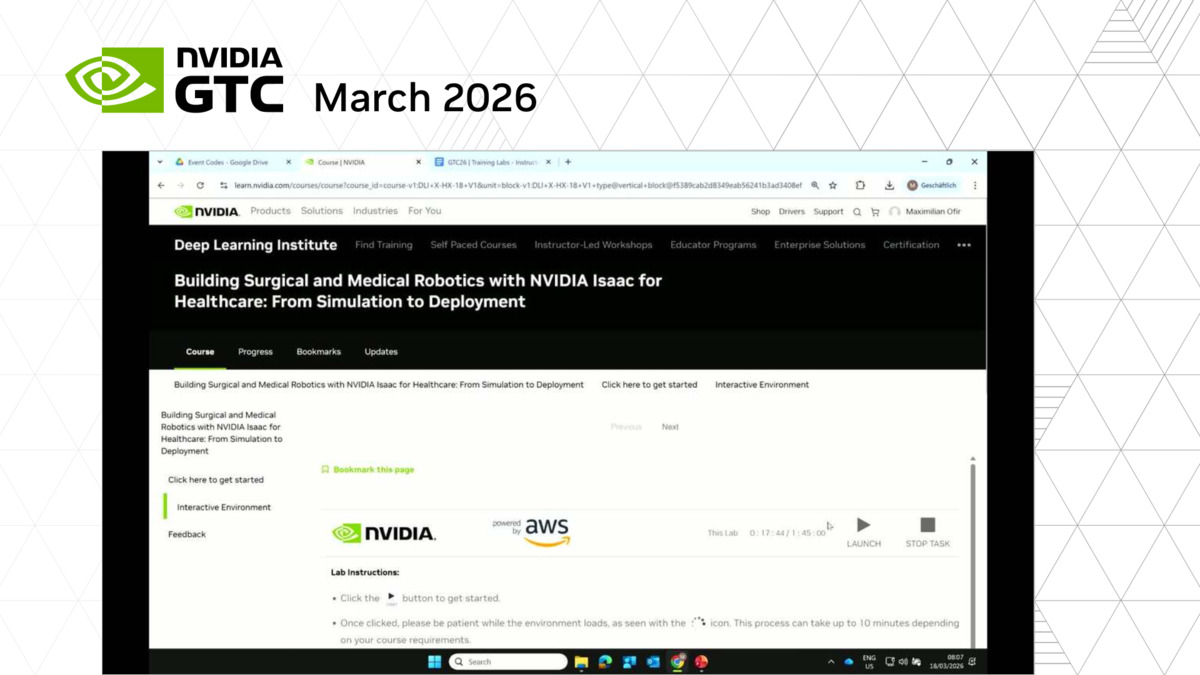The width and height of the screenshot is (1200, 675).
Task: Click the red round taskbar app icon
Action: (702, 661)
